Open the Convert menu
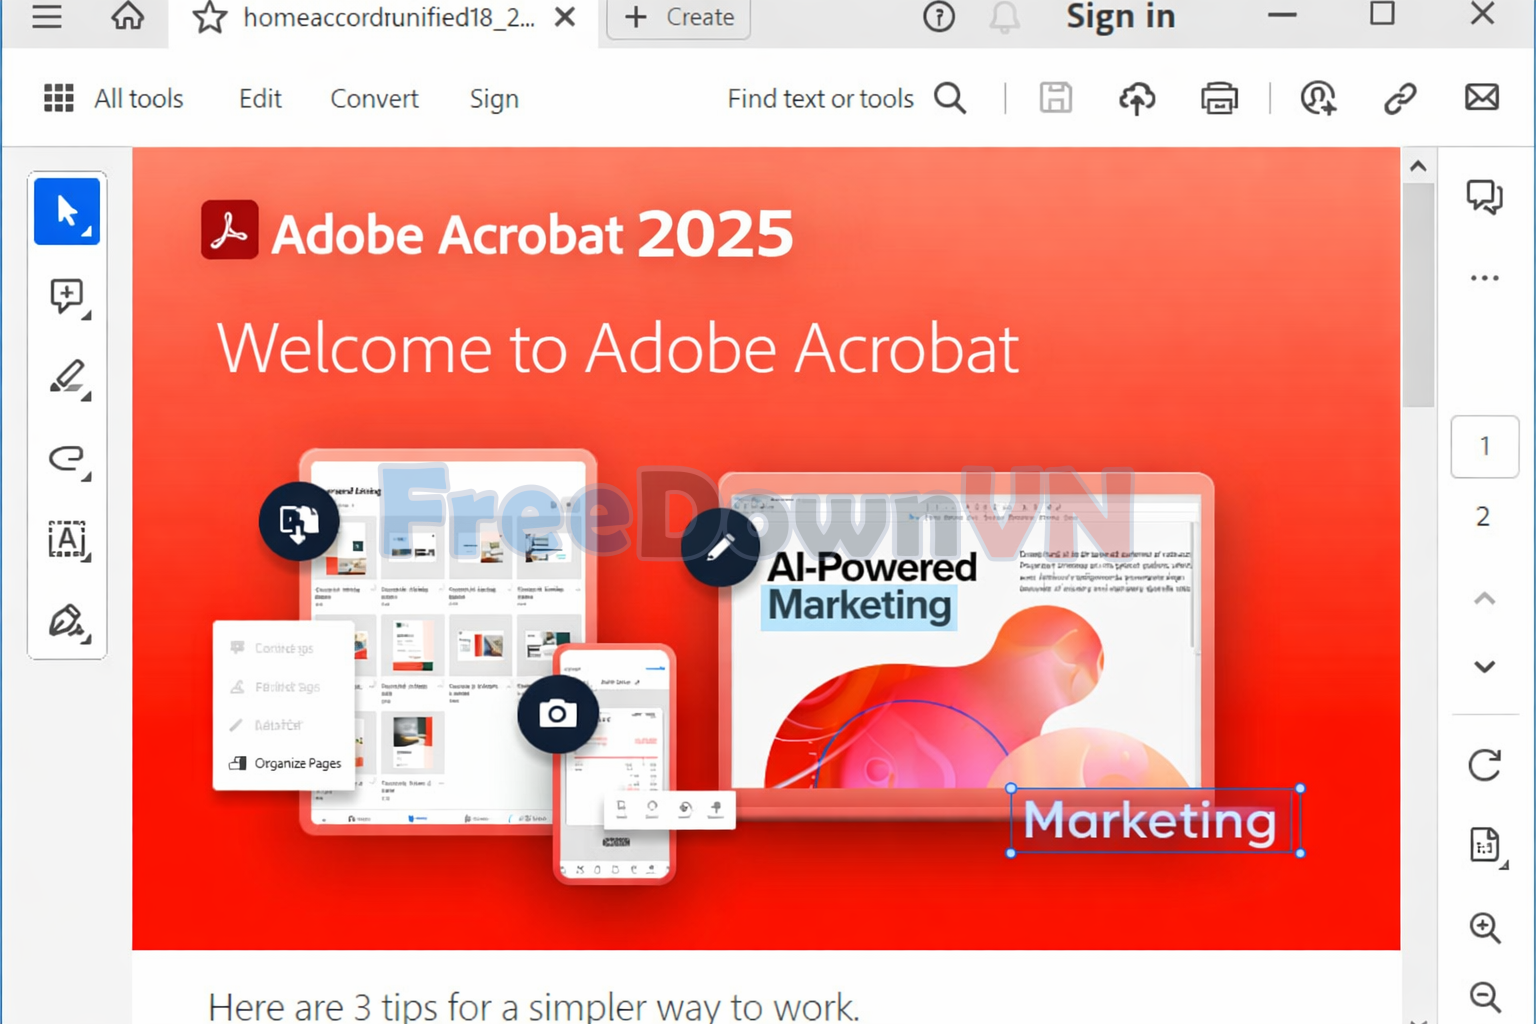Screen dimensions: 1536x1024 point(373,98)
